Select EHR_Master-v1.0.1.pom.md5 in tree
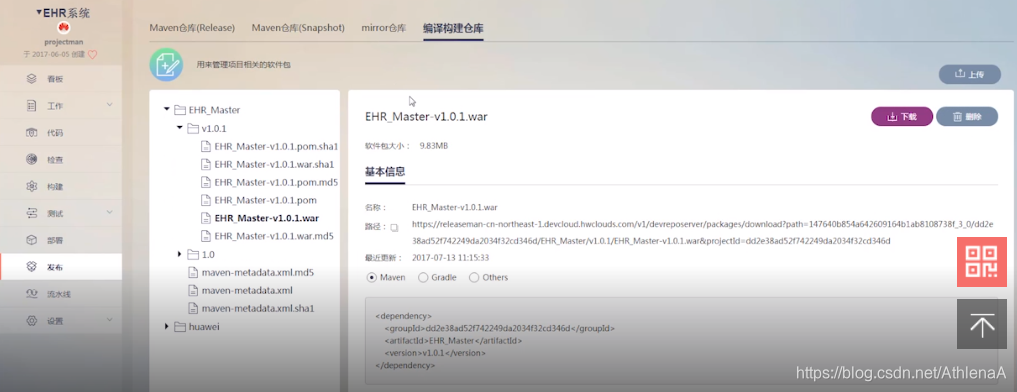 pyautogui.click(x=276, y=182)
